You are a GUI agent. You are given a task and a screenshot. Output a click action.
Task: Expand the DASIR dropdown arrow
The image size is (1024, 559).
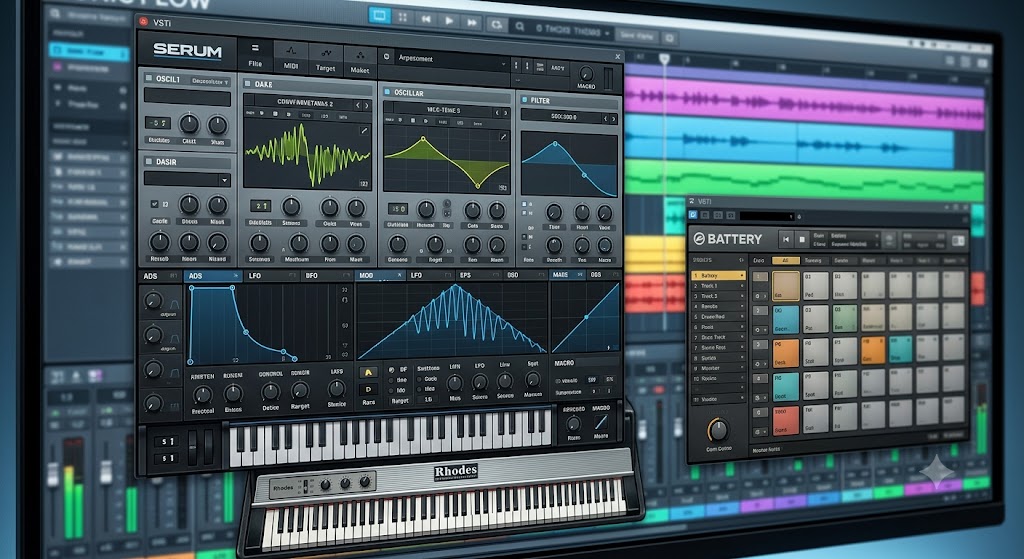225,180
